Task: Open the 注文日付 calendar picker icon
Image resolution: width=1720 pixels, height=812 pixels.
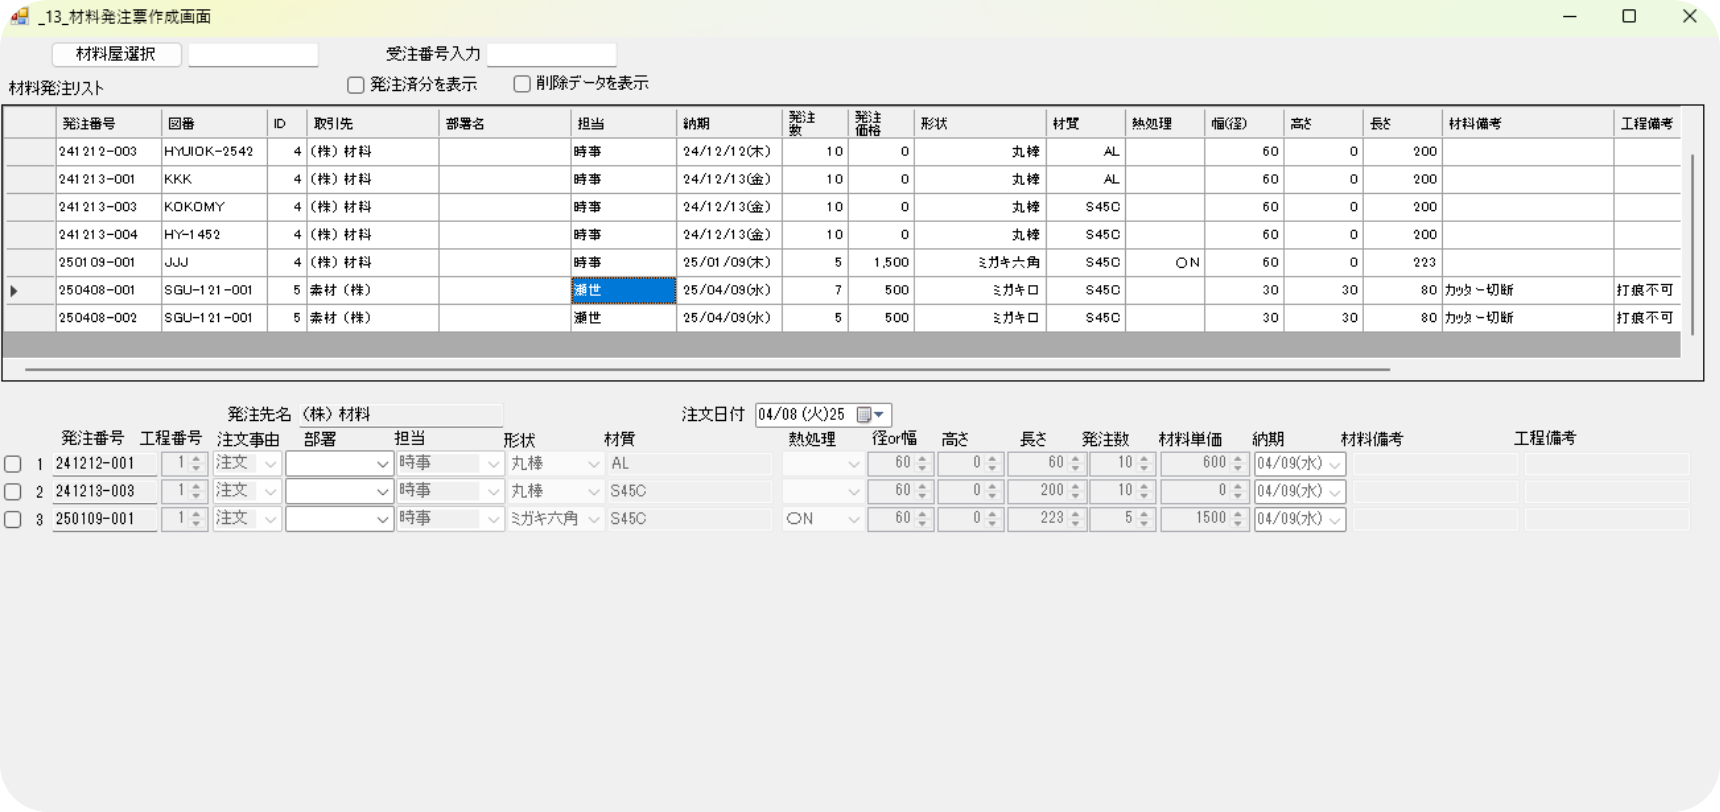Action: (x=864, y=415)
